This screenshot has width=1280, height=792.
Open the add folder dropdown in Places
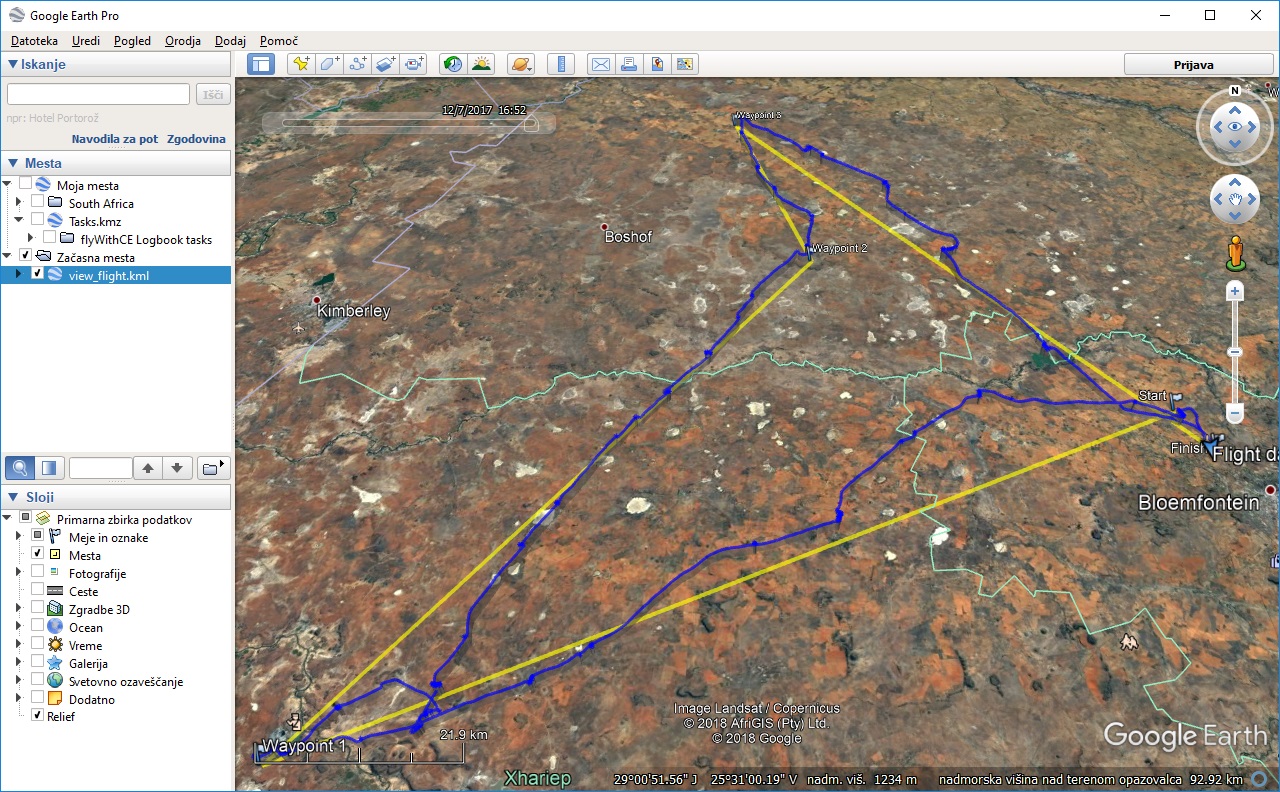point(213,467)
